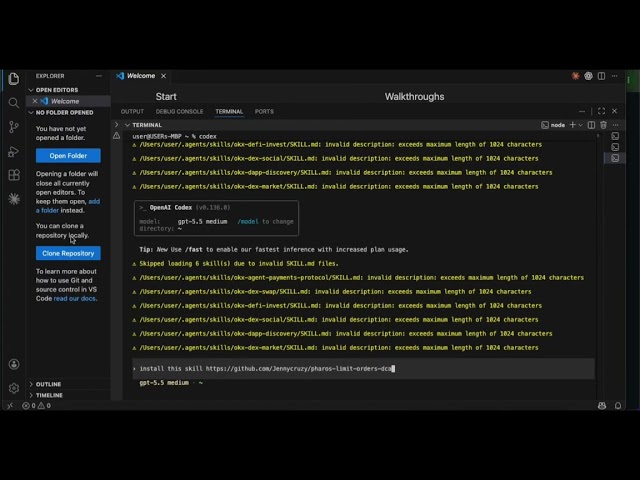The height and width of the screenshot is (480, 640).
Task: Click the okx-dex-swap SKILL.md warning line
Action: pos(332,291)
